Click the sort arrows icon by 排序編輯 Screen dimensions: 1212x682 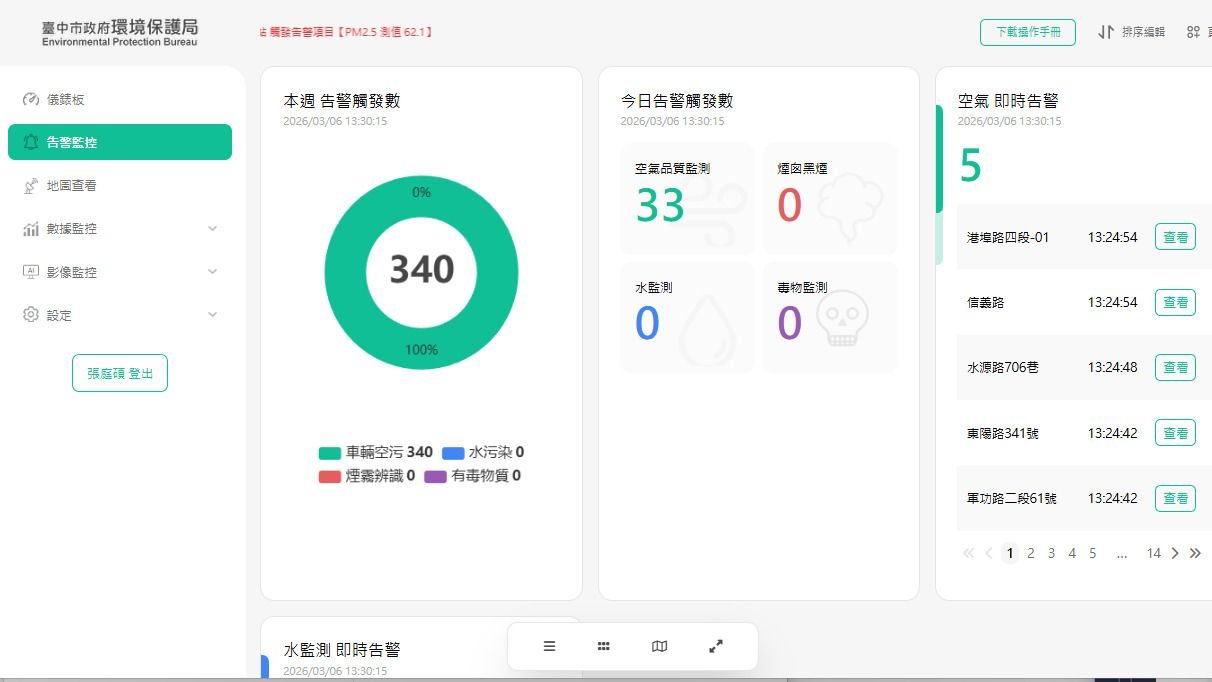[x=1106, y=32]
